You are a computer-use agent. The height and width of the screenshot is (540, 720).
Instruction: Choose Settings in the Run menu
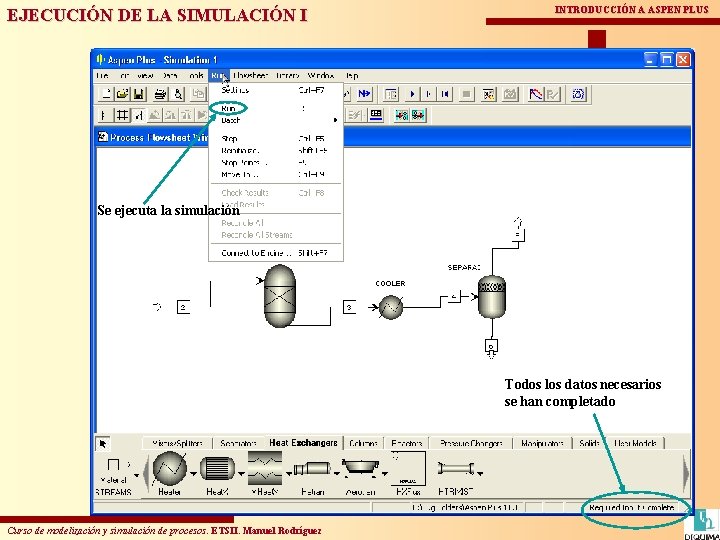point(276,90)
